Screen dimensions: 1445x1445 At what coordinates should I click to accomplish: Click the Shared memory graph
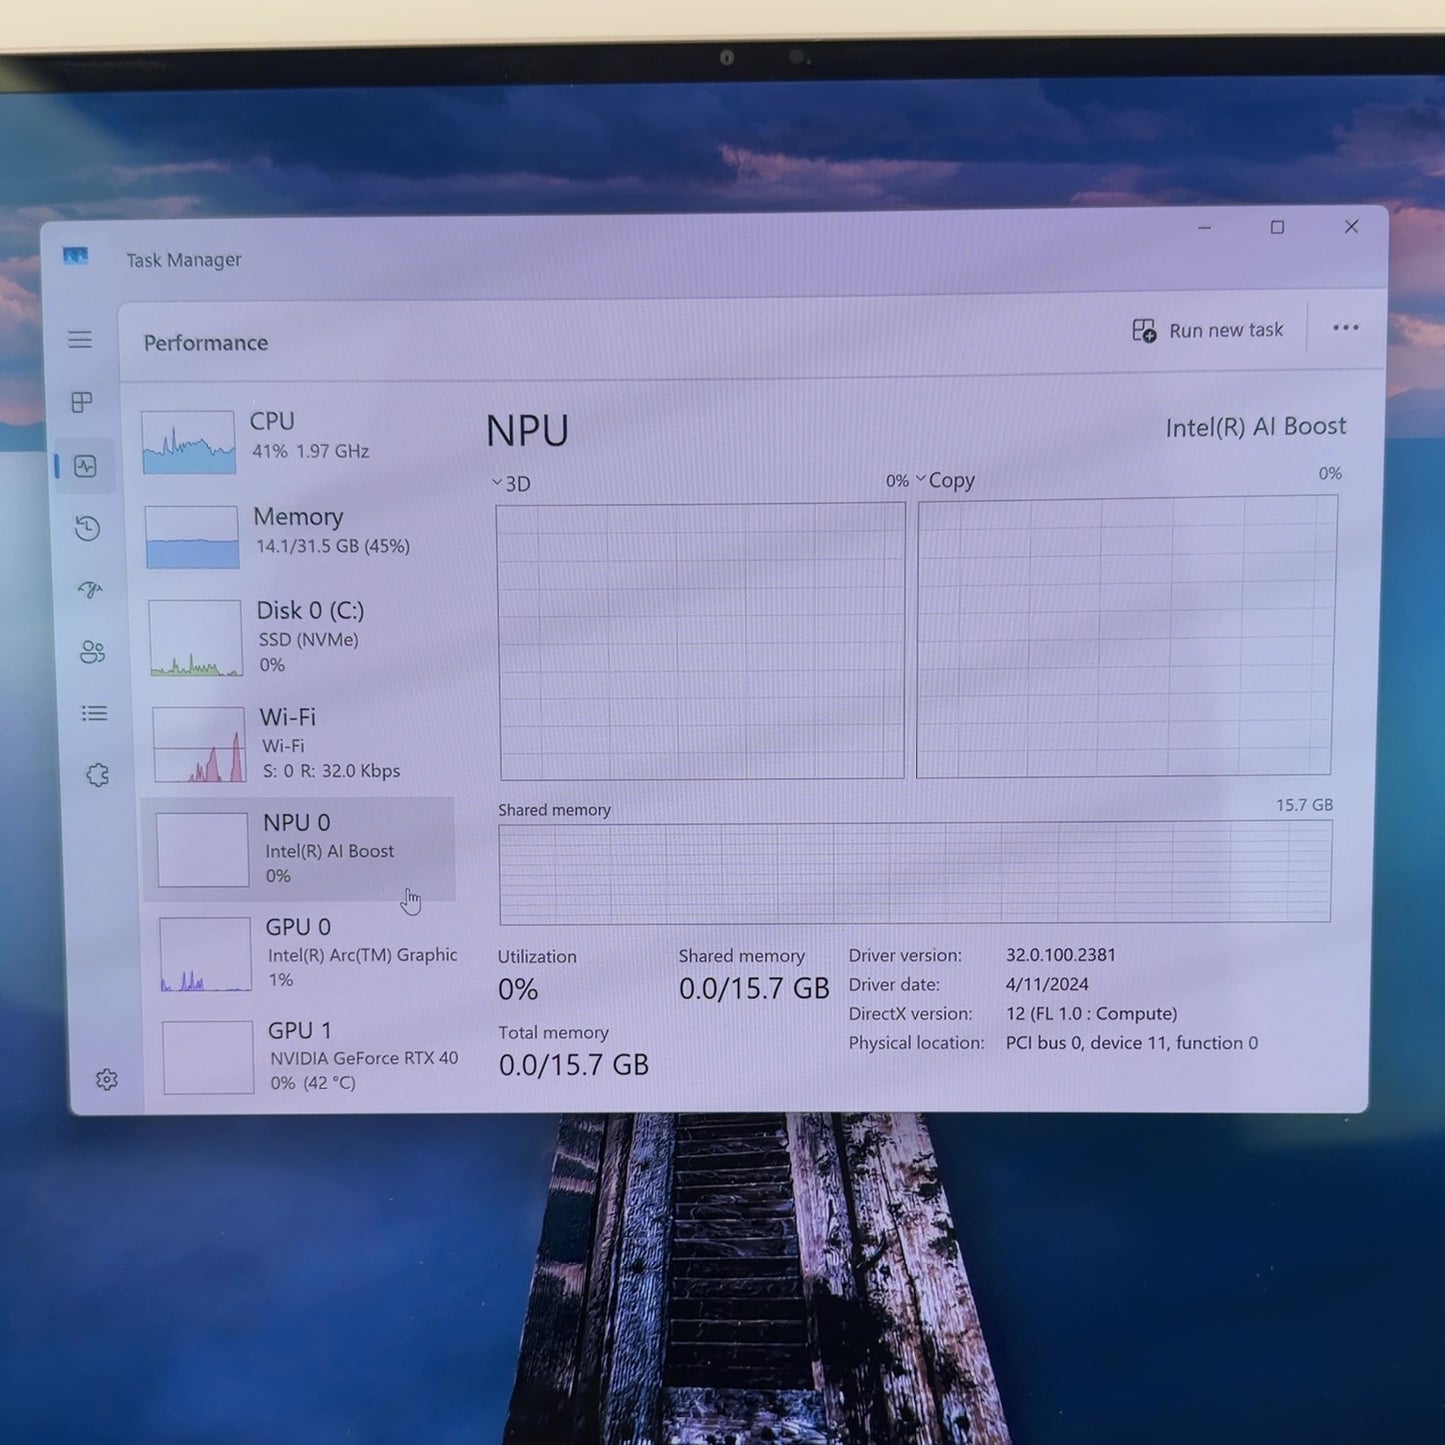[x=915, y=873]
